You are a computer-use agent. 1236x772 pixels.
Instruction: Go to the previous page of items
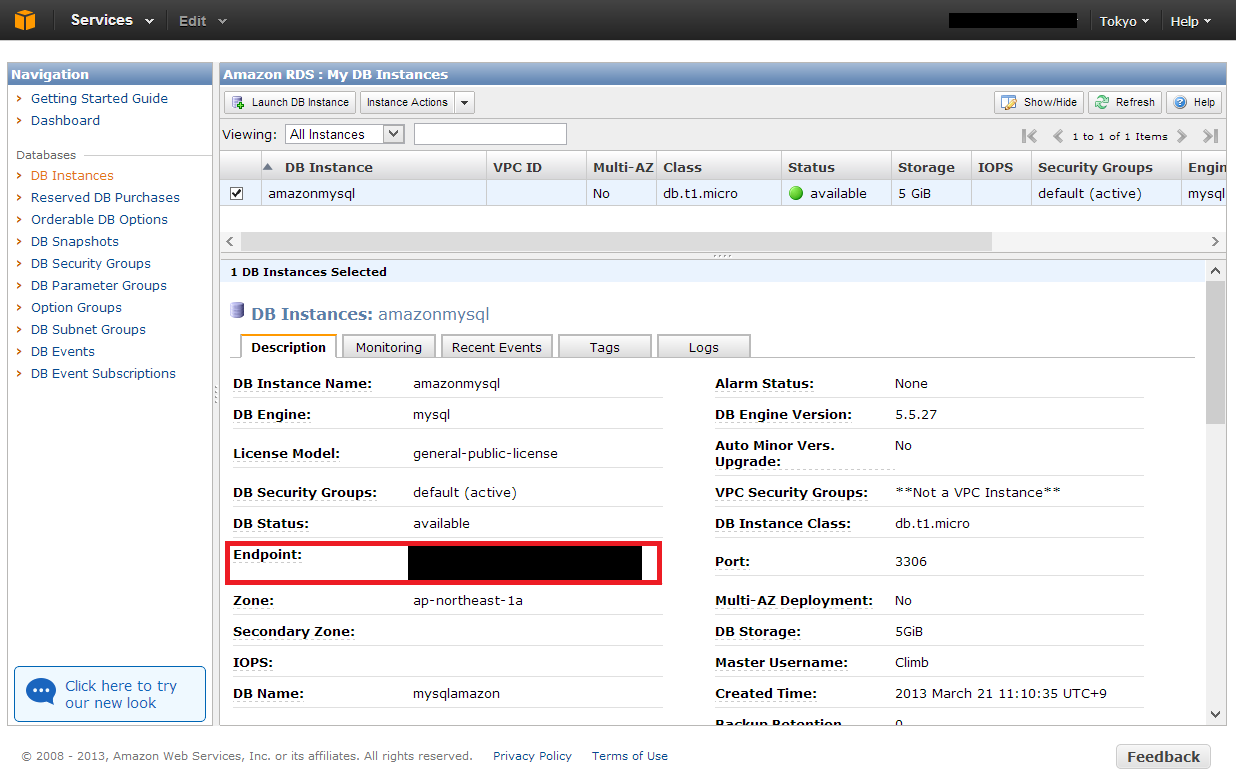point(1057,136)
